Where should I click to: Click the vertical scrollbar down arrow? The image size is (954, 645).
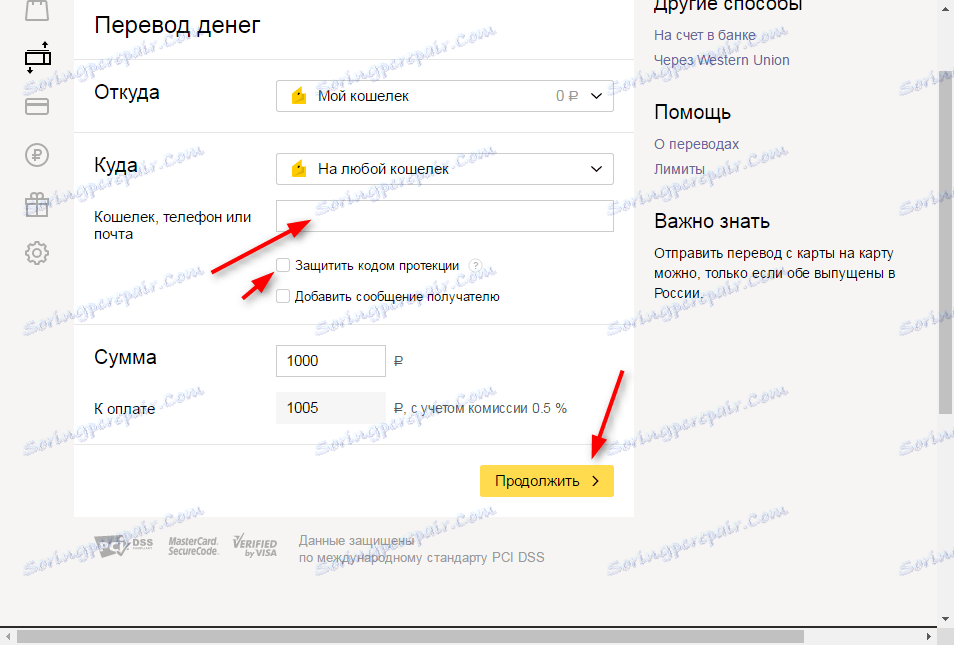[945, 619]
